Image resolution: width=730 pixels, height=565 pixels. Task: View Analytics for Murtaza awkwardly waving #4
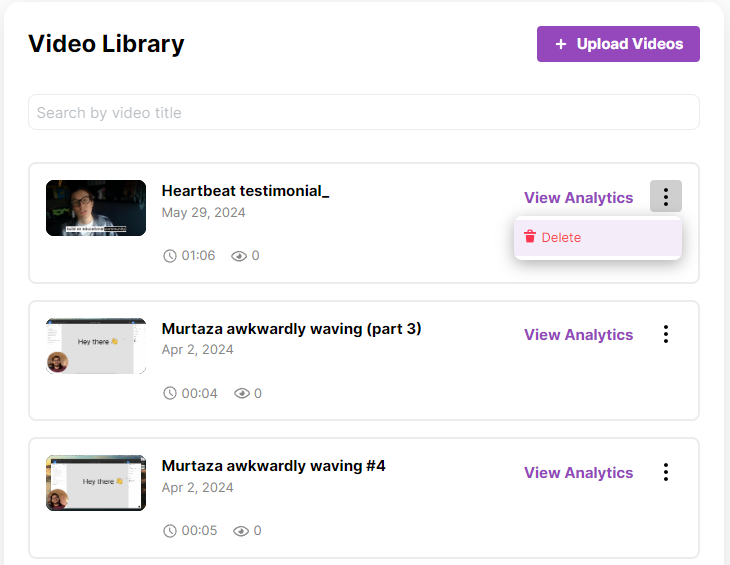point(578,472)
